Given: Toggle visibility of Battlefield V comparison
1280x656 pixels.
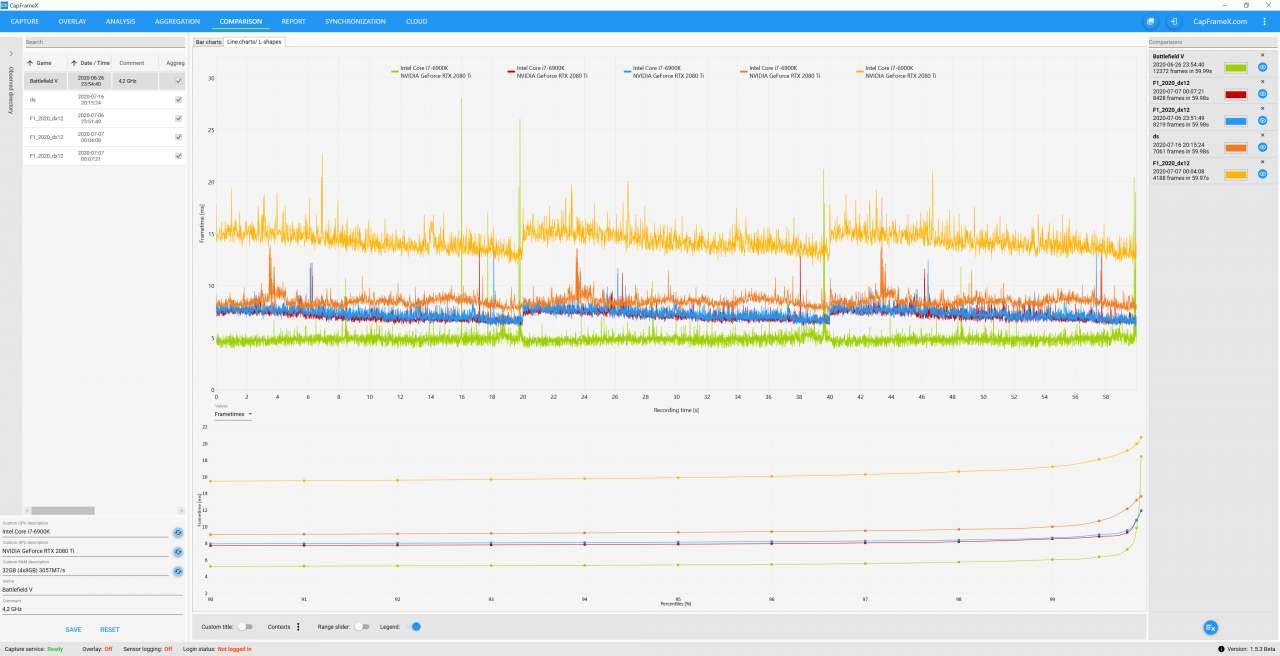Looking at the screenshot, I should (1262, 68).
